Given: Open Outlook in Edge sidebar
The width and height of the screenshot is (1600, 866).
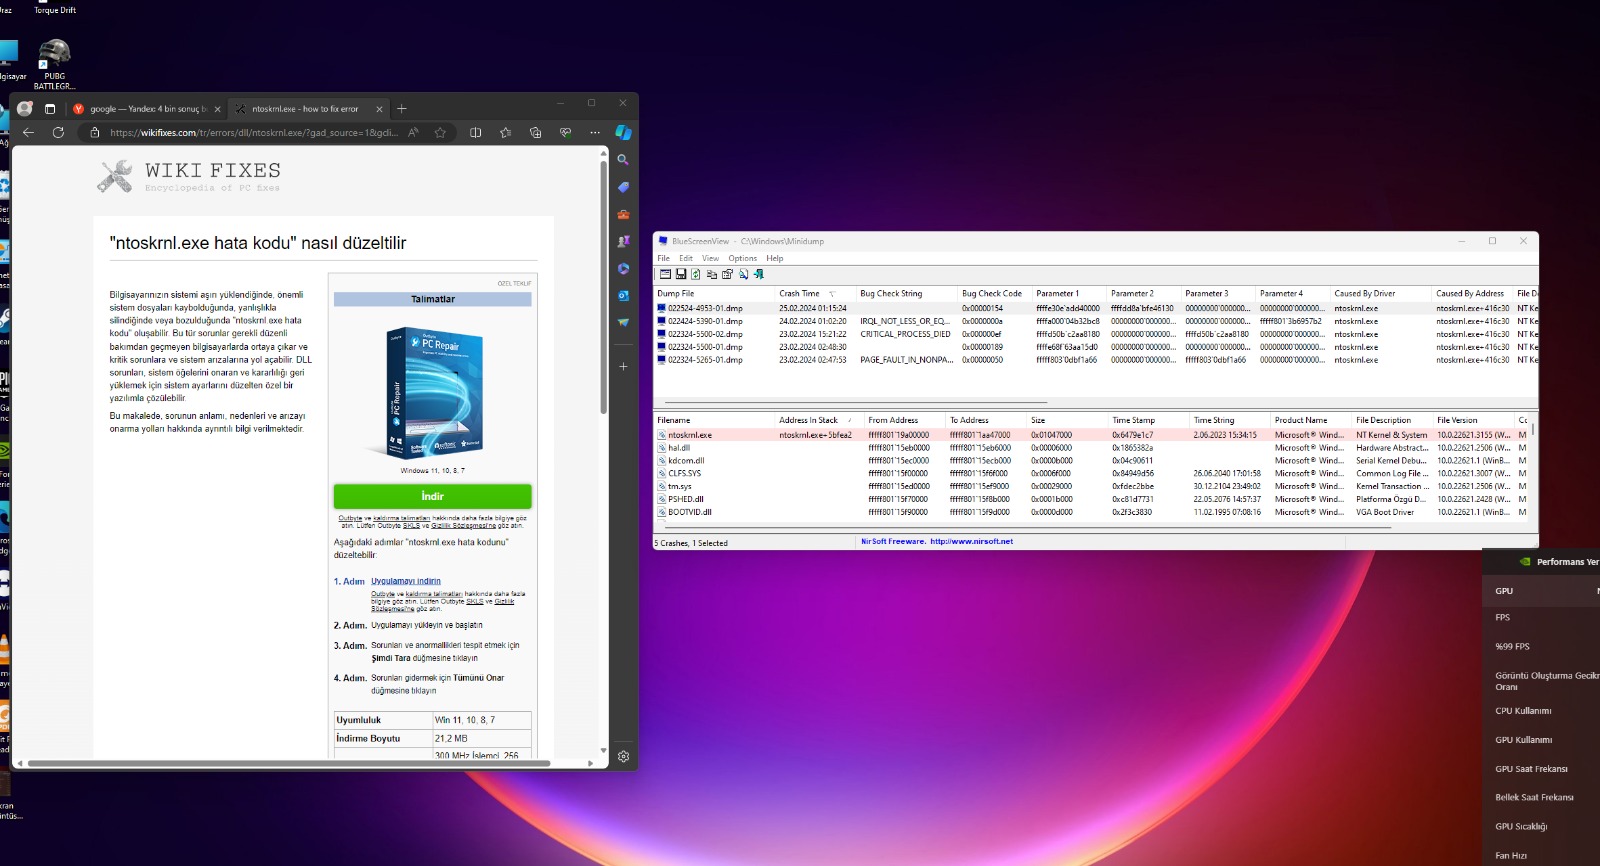Looking at the screenshot, I should pyautogui.click(x=623, y=295).
